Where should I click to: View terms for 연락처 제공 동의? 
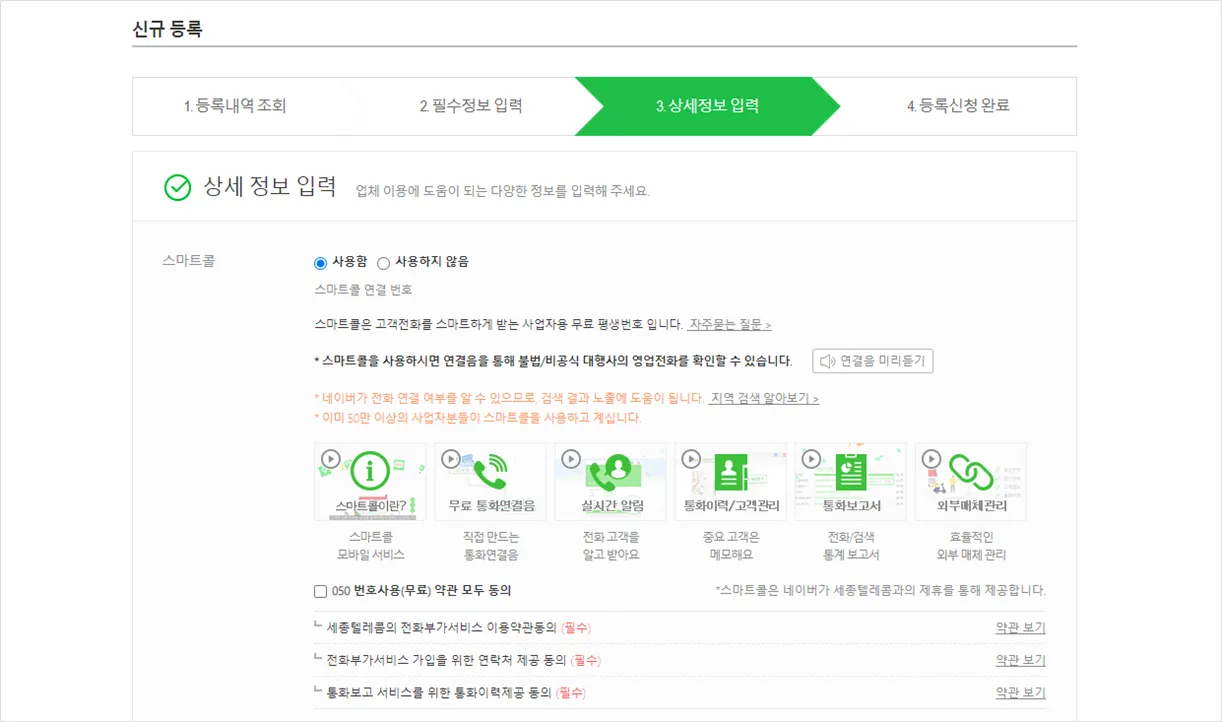pos(1020,661)
